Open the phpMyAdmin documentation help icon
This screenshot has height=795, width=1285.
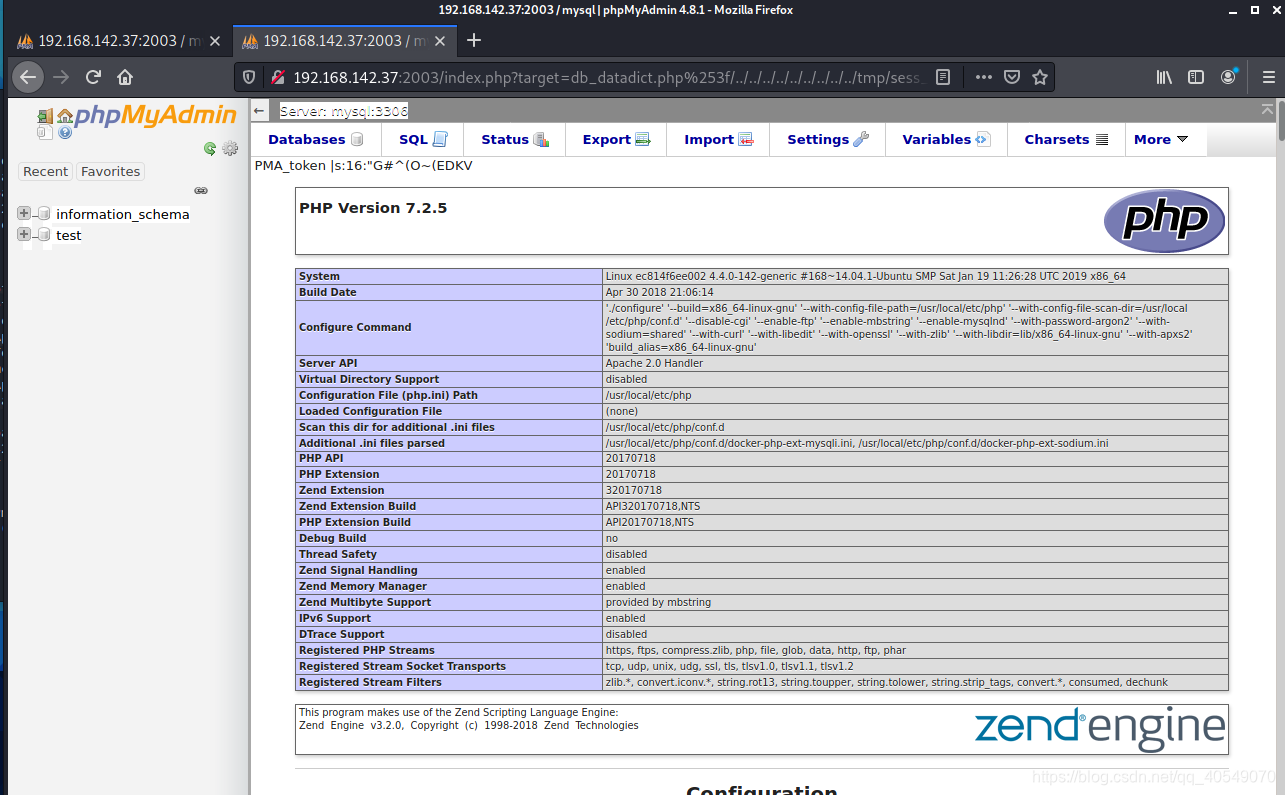[x=65, y=132]
